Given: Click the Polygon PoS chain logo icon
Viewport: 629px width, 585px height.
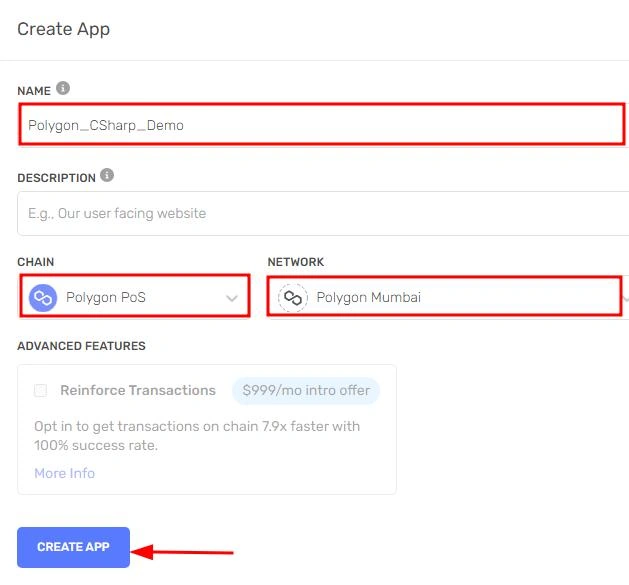Looking at the screenshot, I should point(43,298).
